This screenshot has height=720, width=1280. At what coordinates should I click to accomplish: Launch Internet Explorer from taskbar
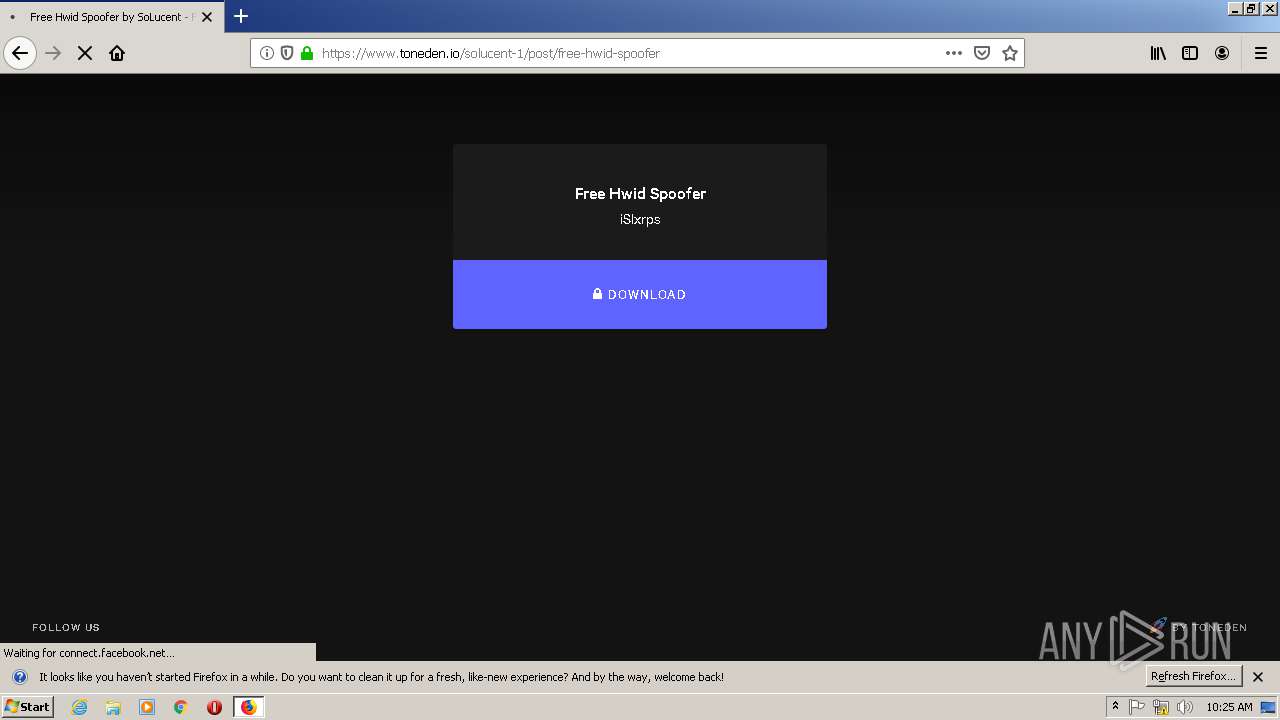tap(79, 707)
